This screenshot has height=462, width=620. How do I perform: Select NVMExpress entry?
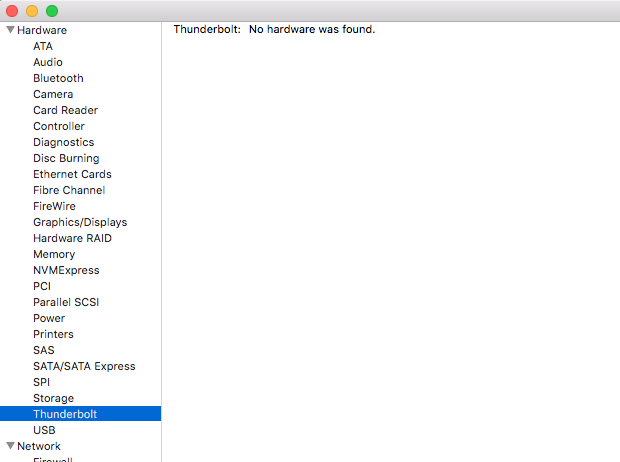pyautogui.click(x=66, y=270)
